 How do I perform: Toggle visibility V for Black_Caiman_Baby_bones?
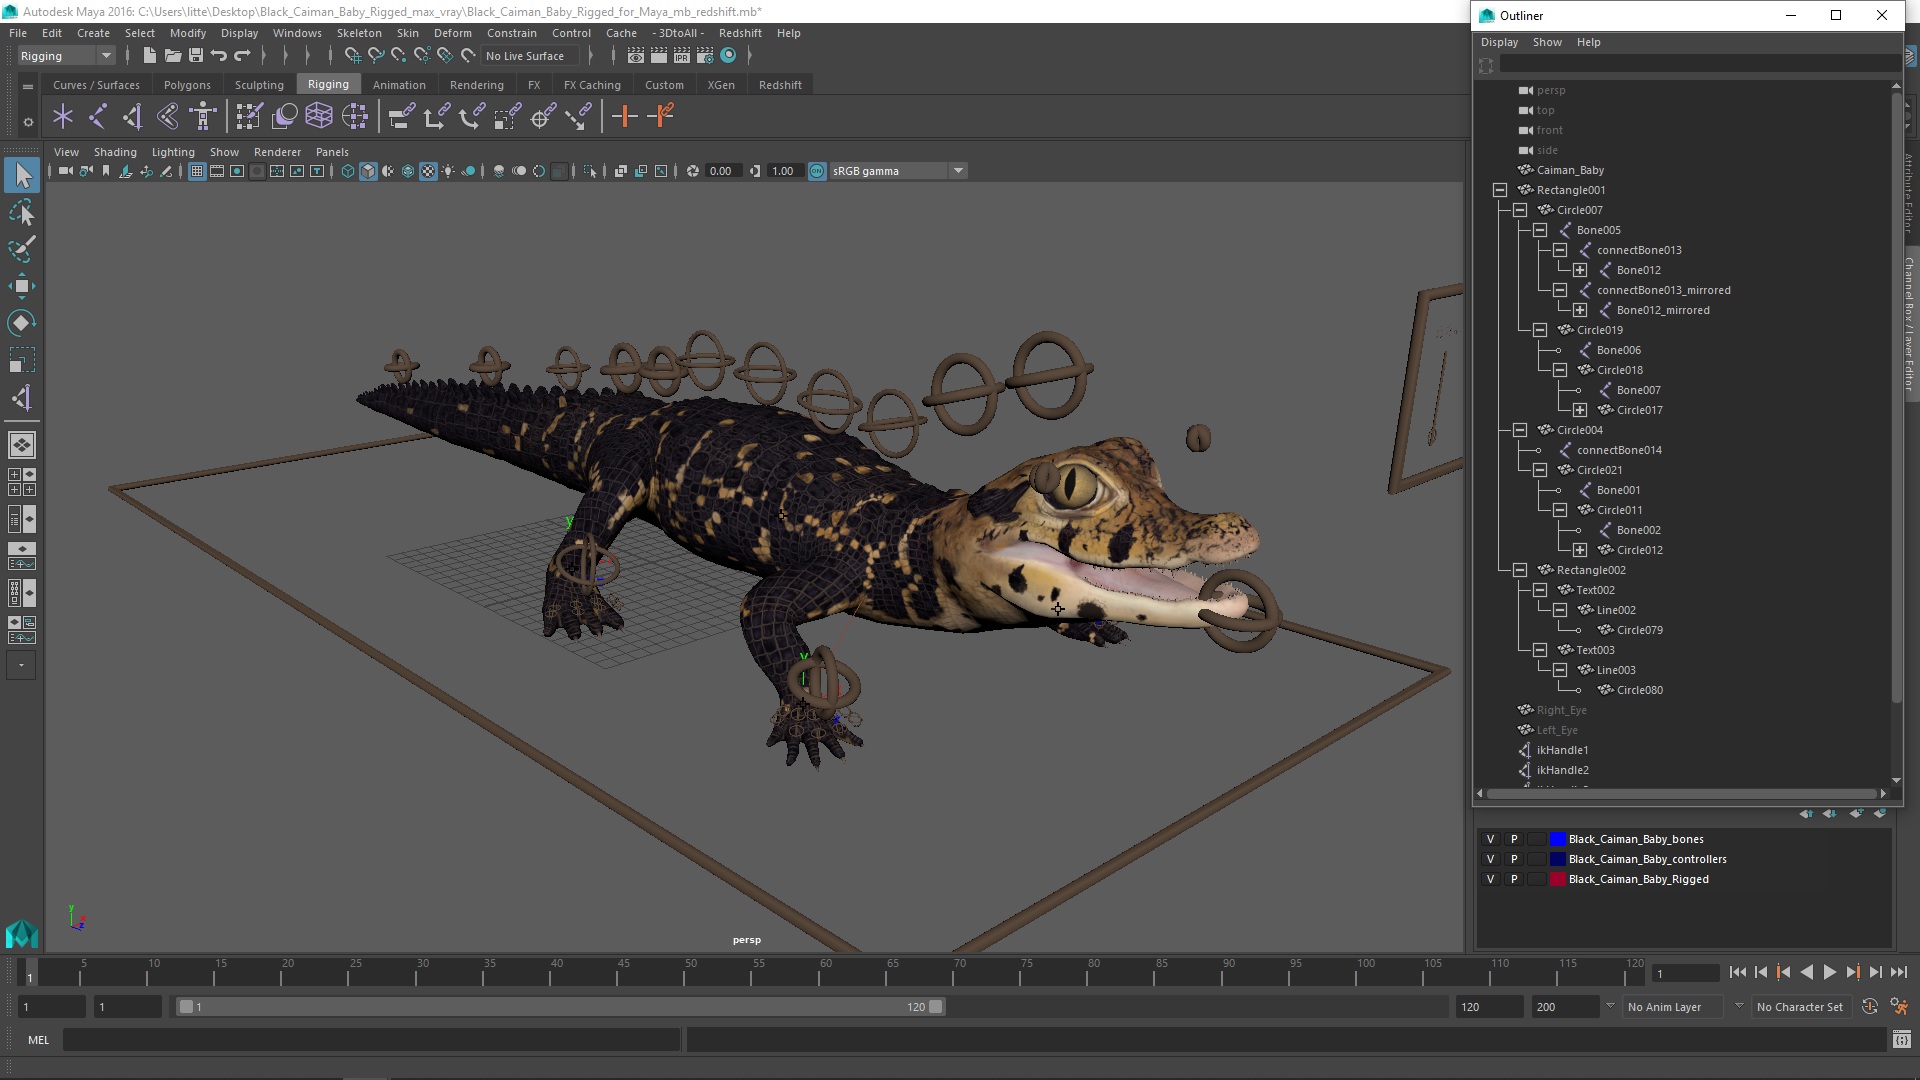1489,839
